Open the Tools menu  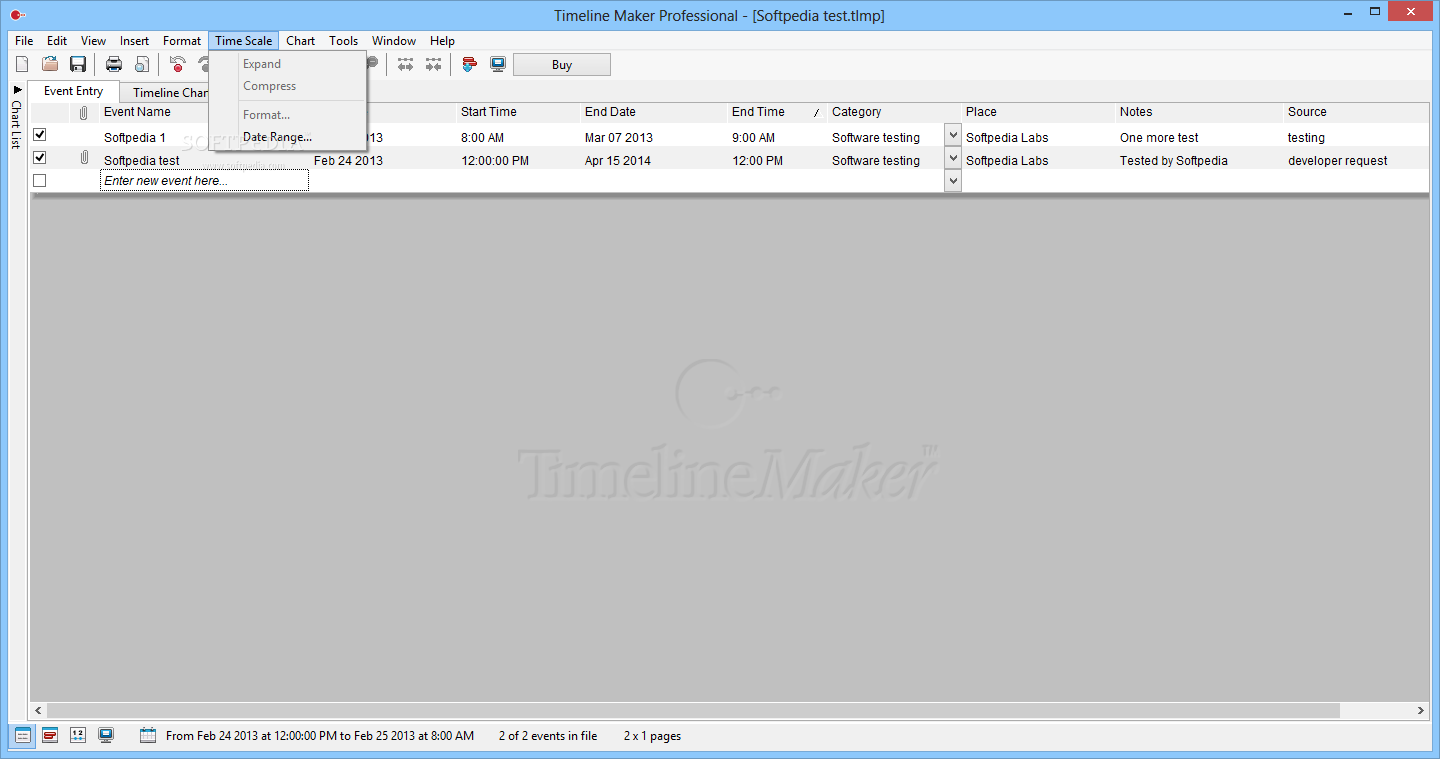[343, 41]
